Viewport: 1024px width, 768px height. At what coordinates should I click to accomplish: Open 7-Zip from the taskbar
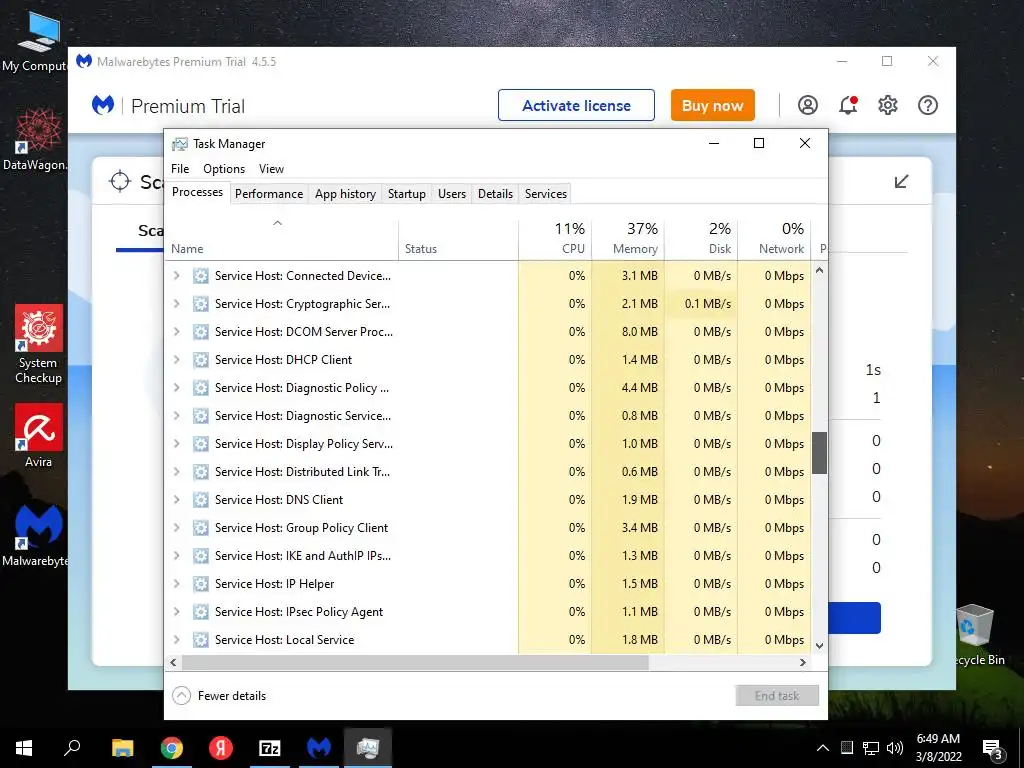click(x=270, y=748)
